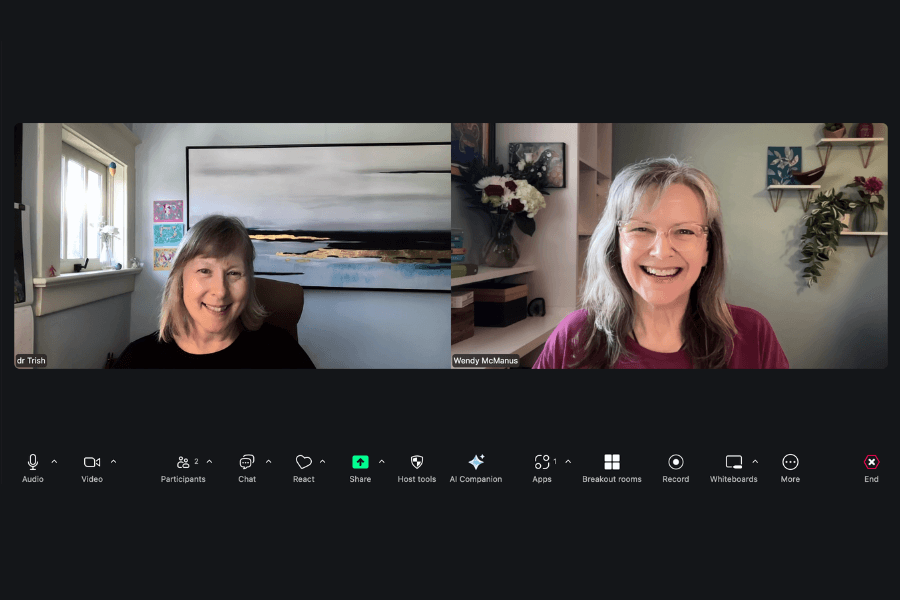Click the React heart icon
The image size is (900, 600).
(304, 462)
